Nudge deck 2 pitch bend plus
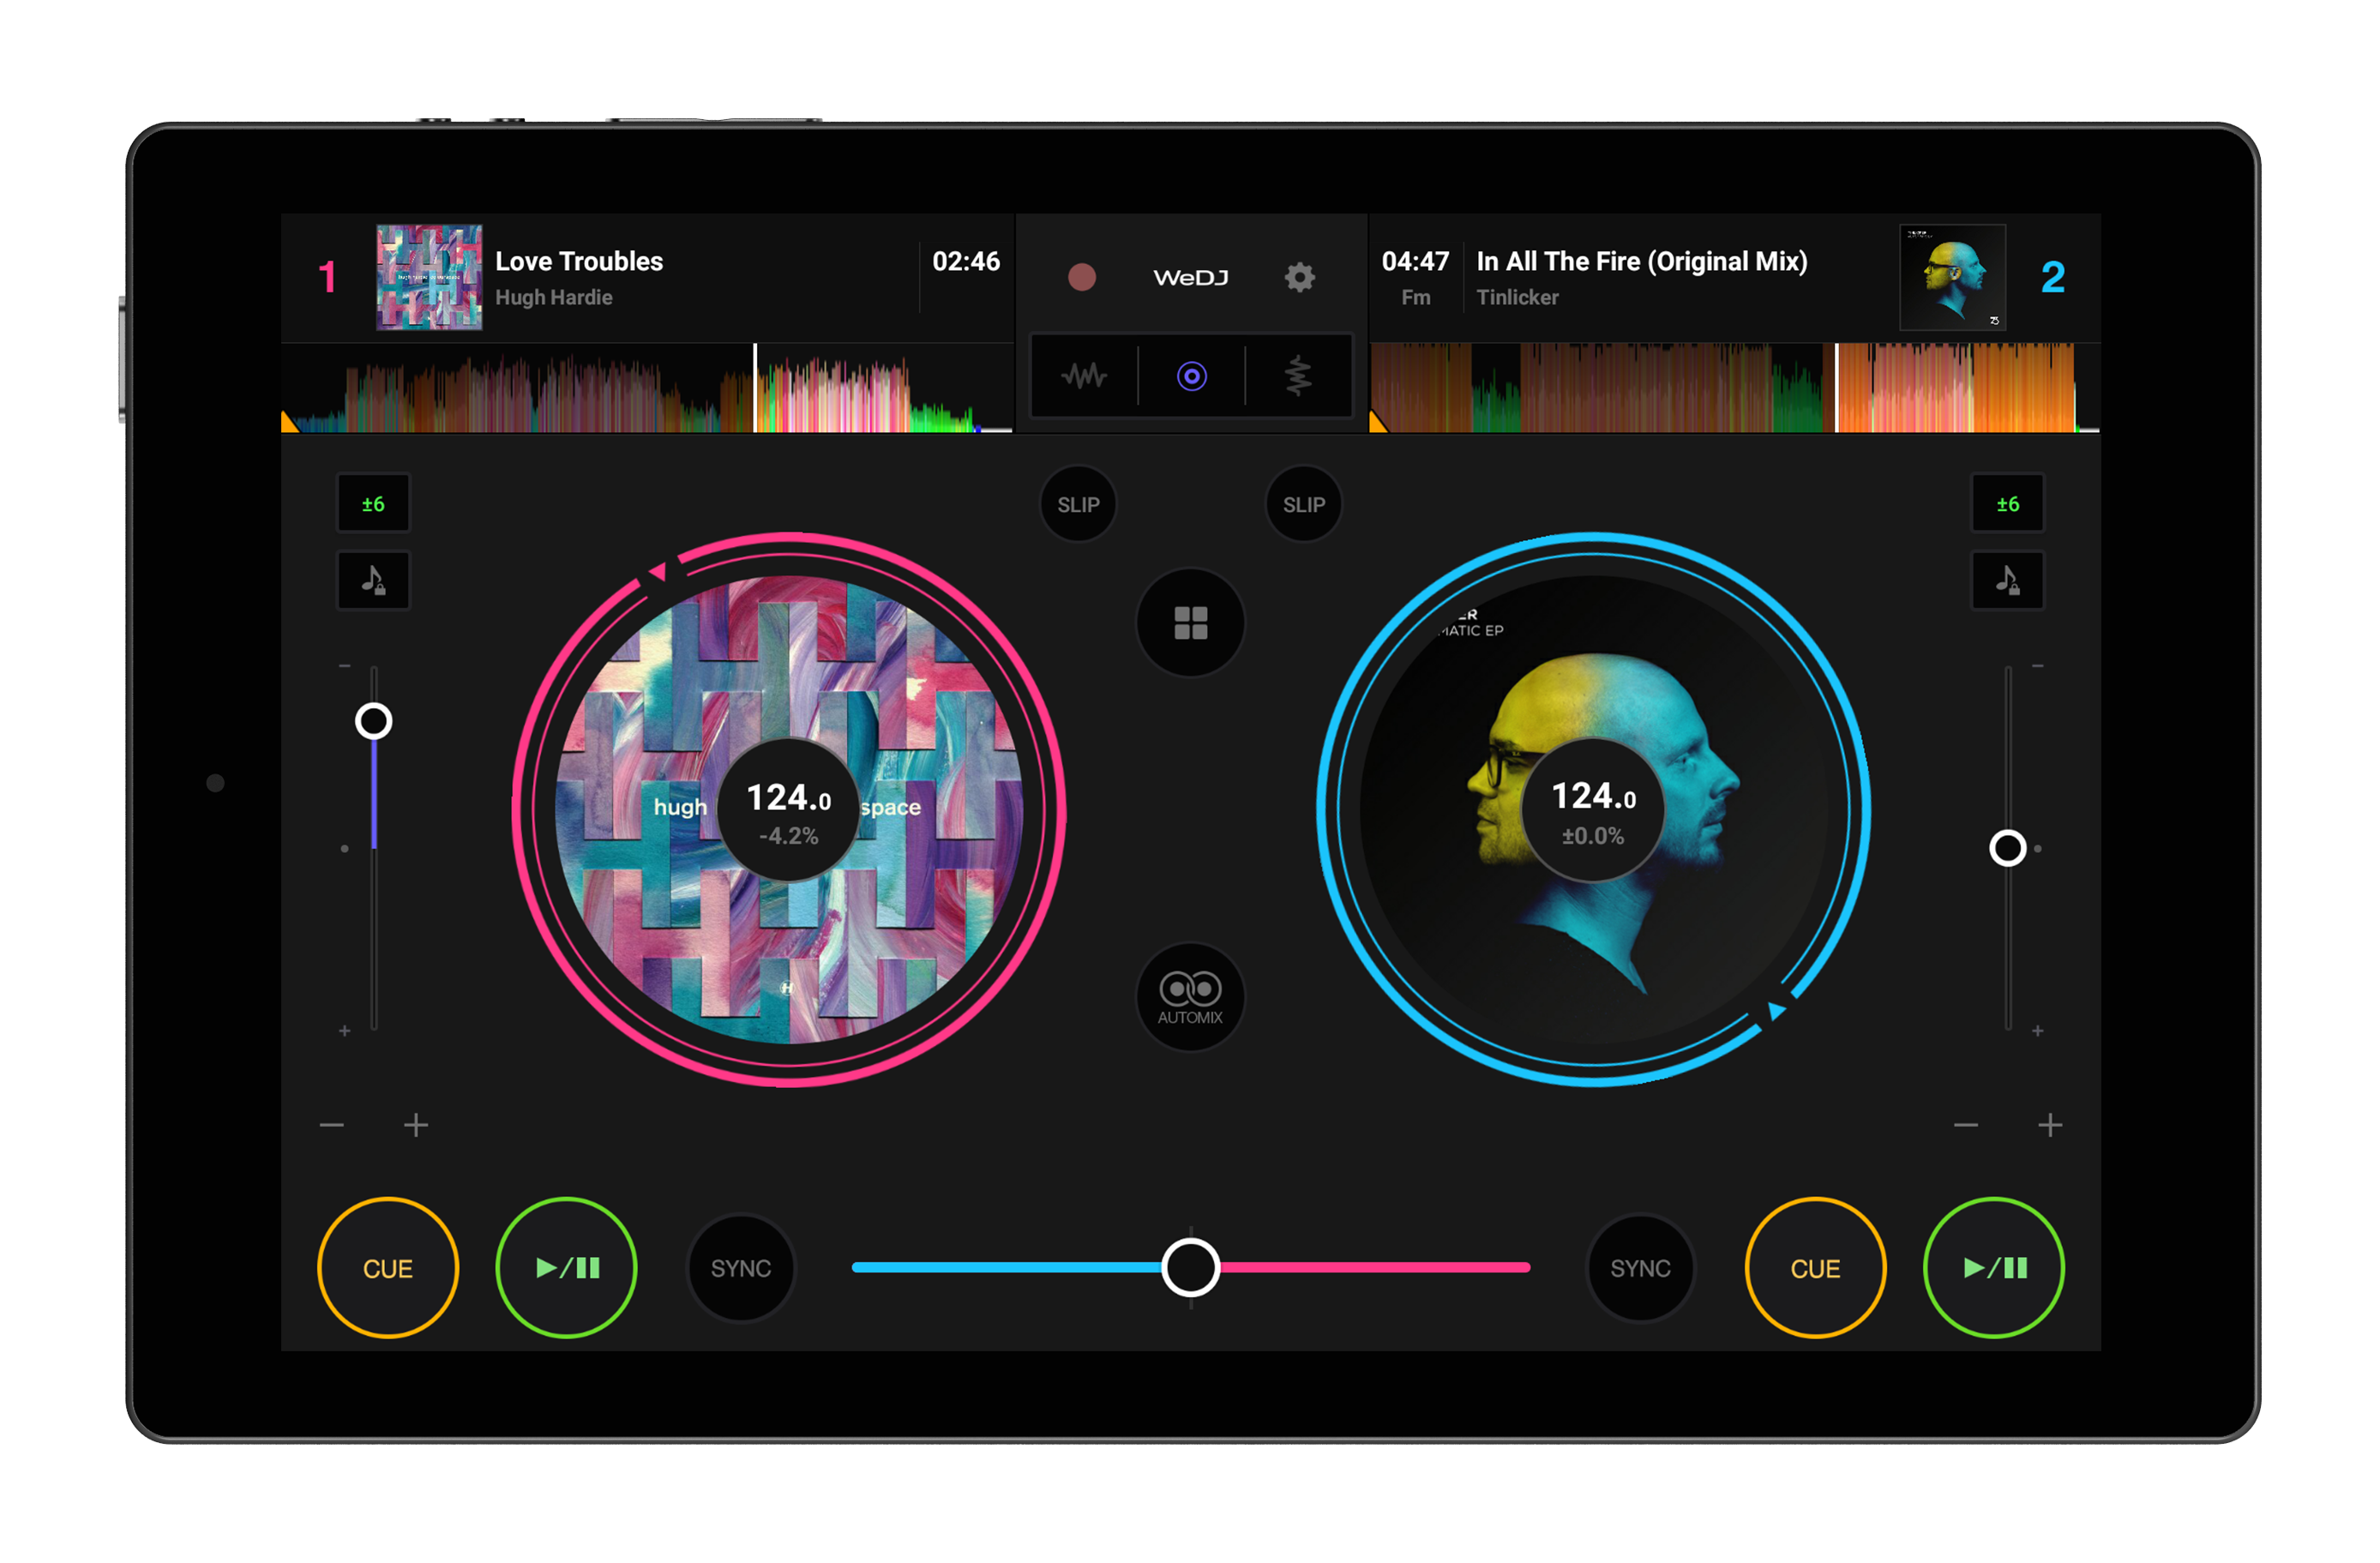The height and width of the screenshot is (1563, 2380). 2050,1125
